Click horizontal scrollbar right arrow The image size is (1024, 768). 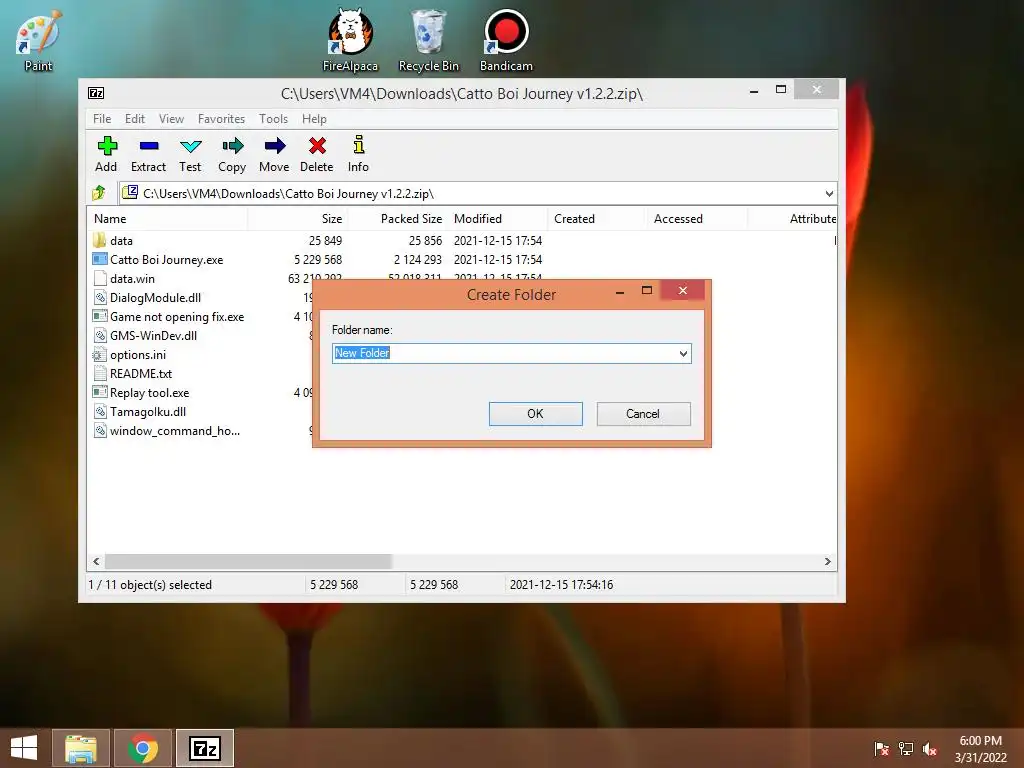[x=827, y=562]
